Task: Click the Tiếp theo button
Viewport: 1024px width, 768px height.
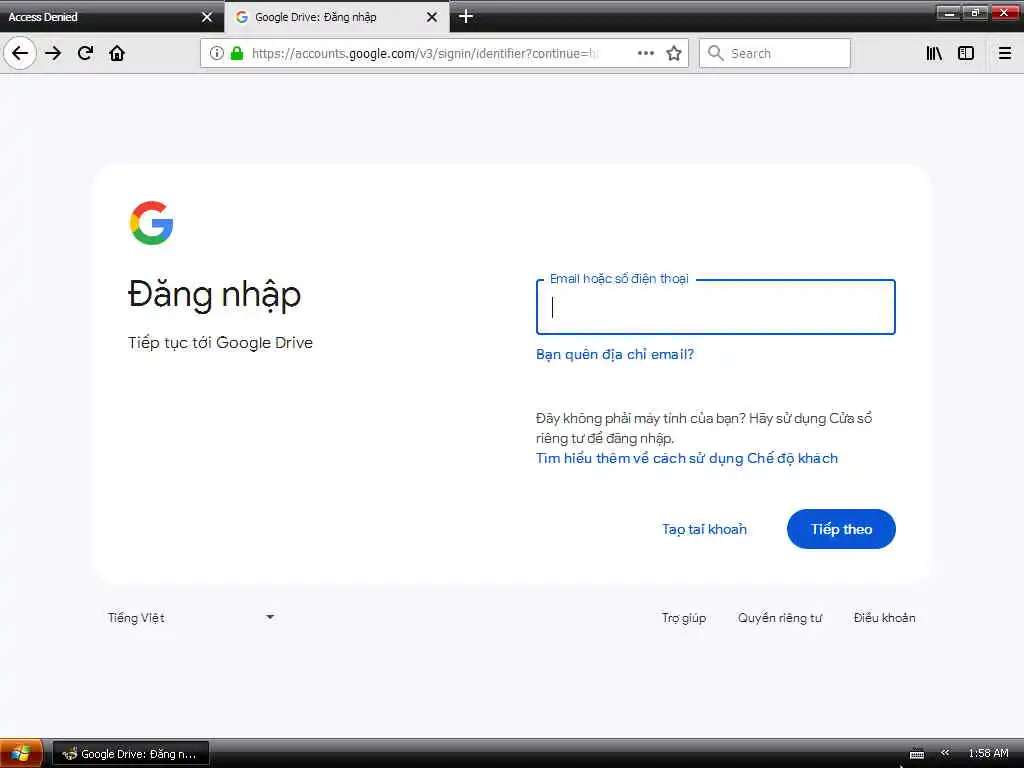Action: point(841,529)
